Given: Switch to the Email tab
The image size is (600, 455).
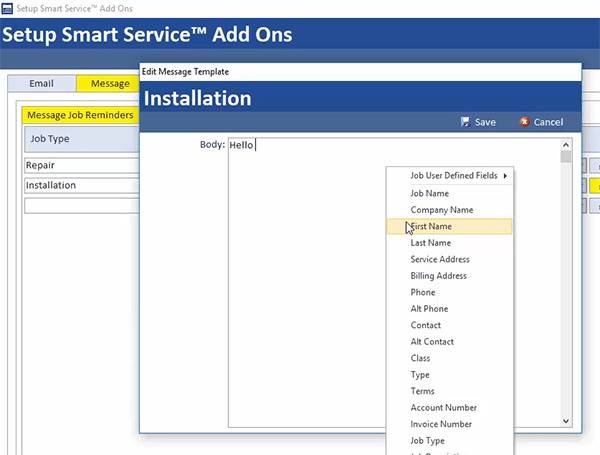Looking at the screenshot, I should (42, 83).
